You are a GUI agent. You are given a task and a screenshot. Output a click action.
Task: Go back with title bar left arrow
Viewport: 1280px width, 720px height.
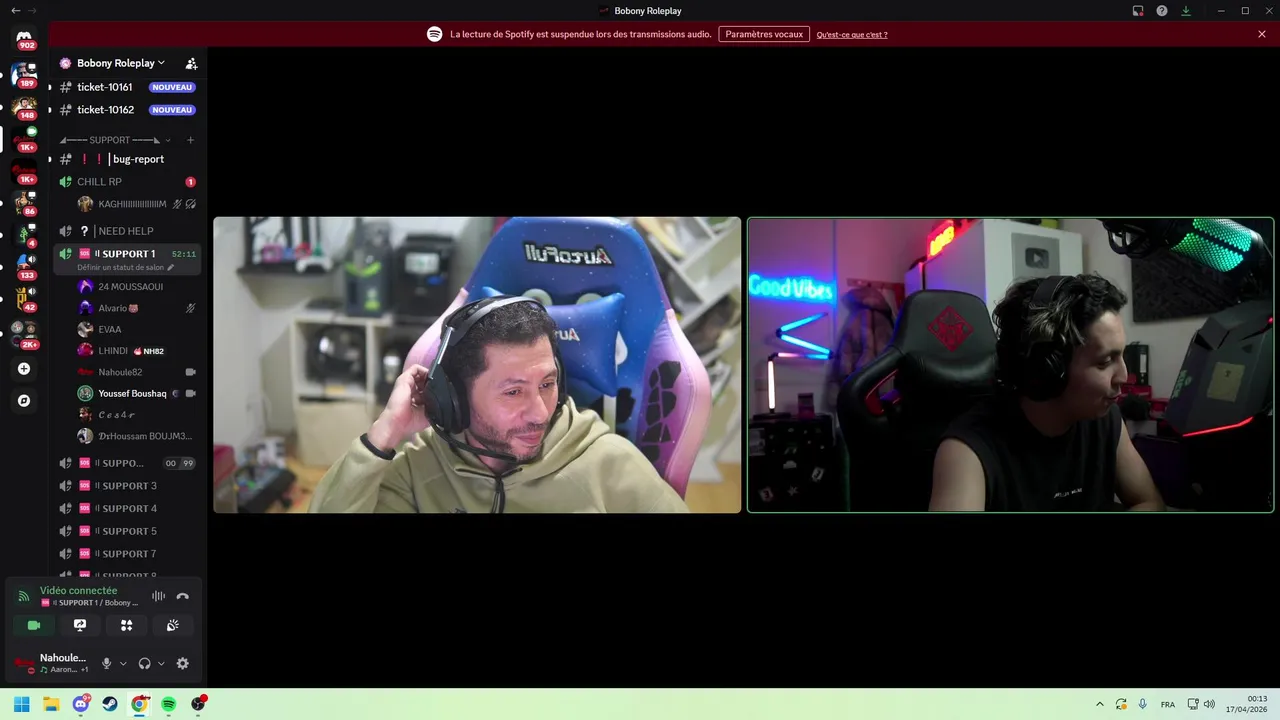coord(15,11)
